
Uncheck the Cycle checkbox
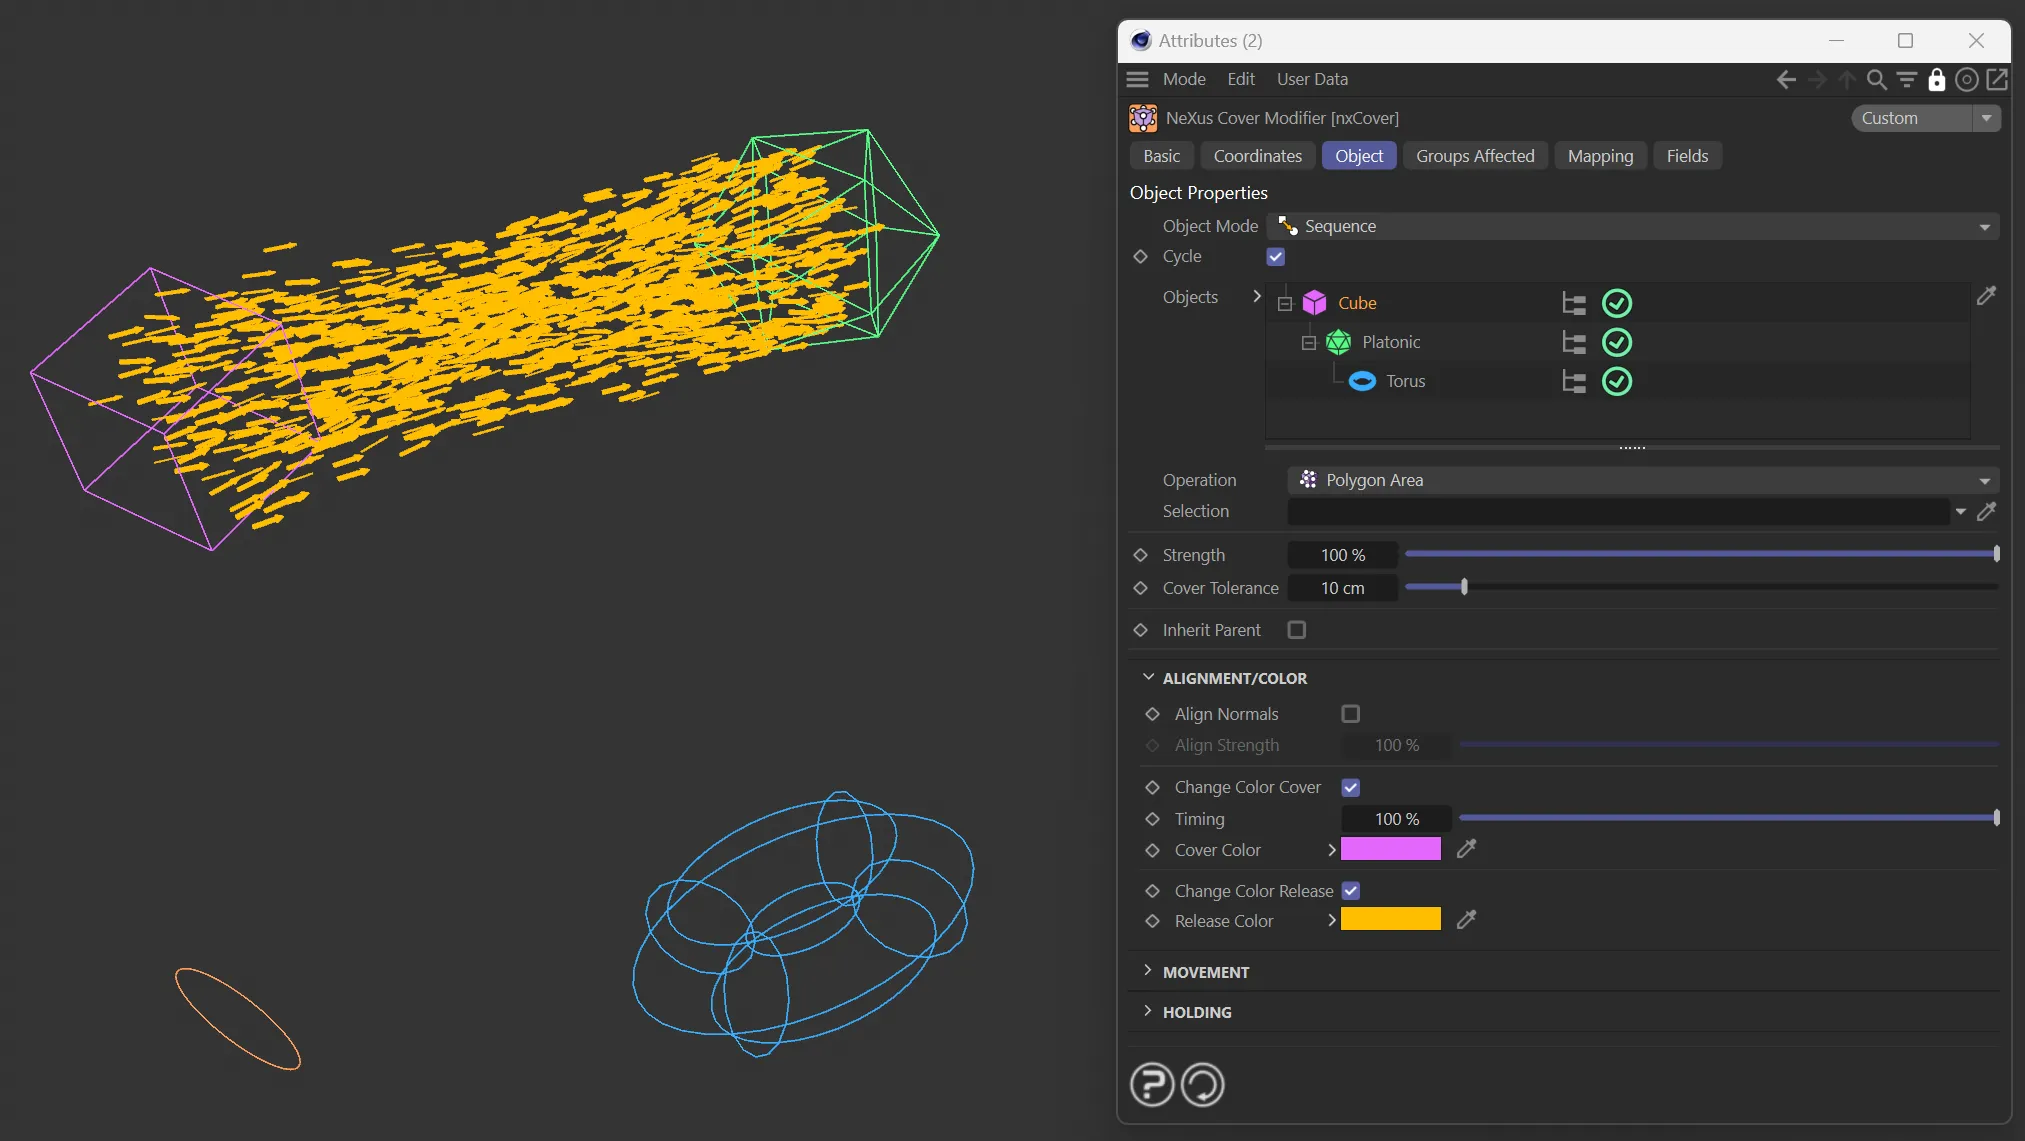[1275, 257]
